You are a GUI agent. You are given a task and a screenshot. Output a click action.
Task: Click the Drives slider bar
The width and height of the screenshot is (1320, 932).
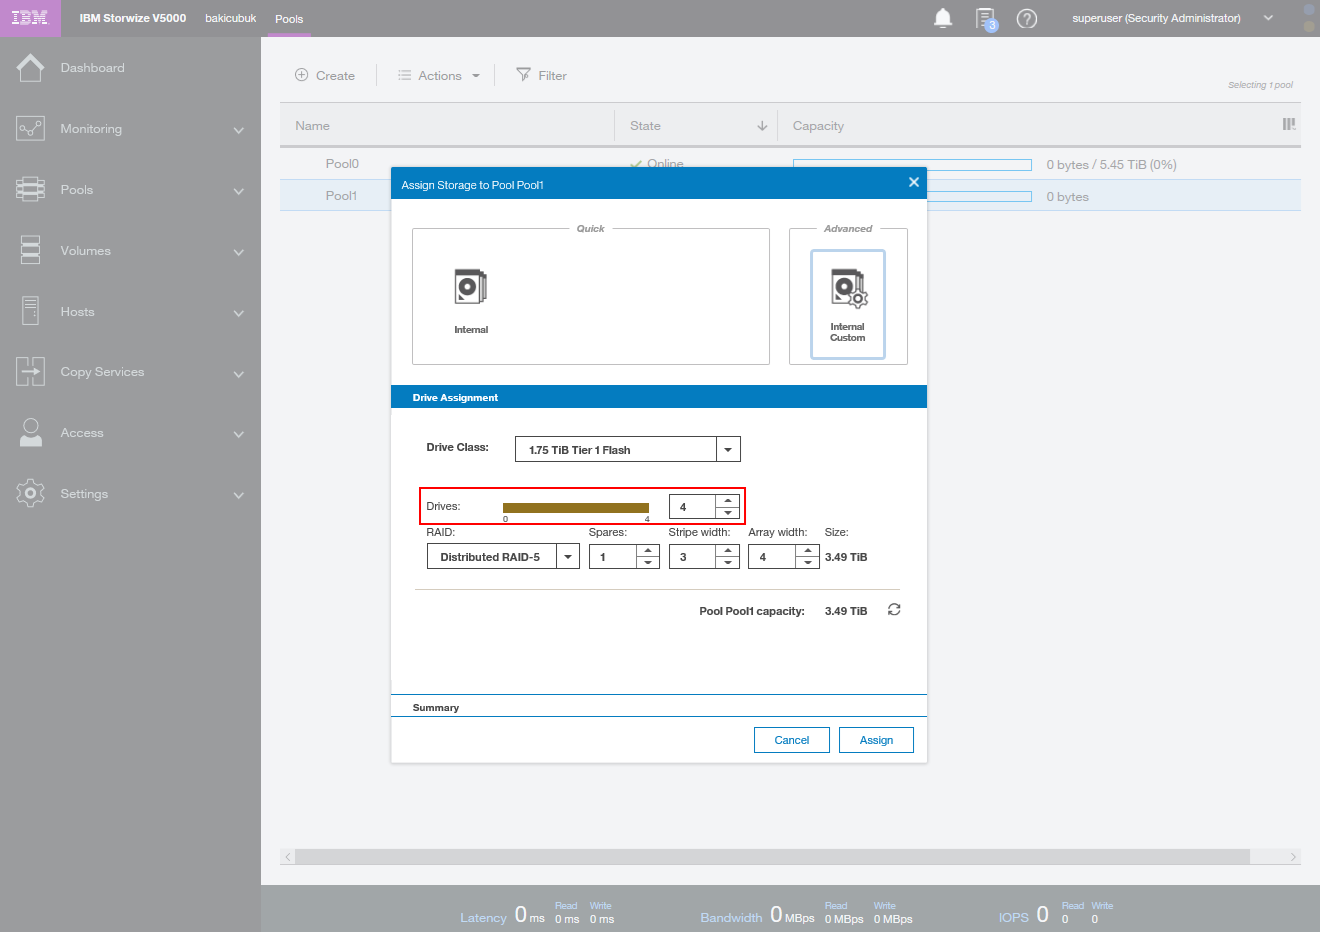tap(576, 508)
